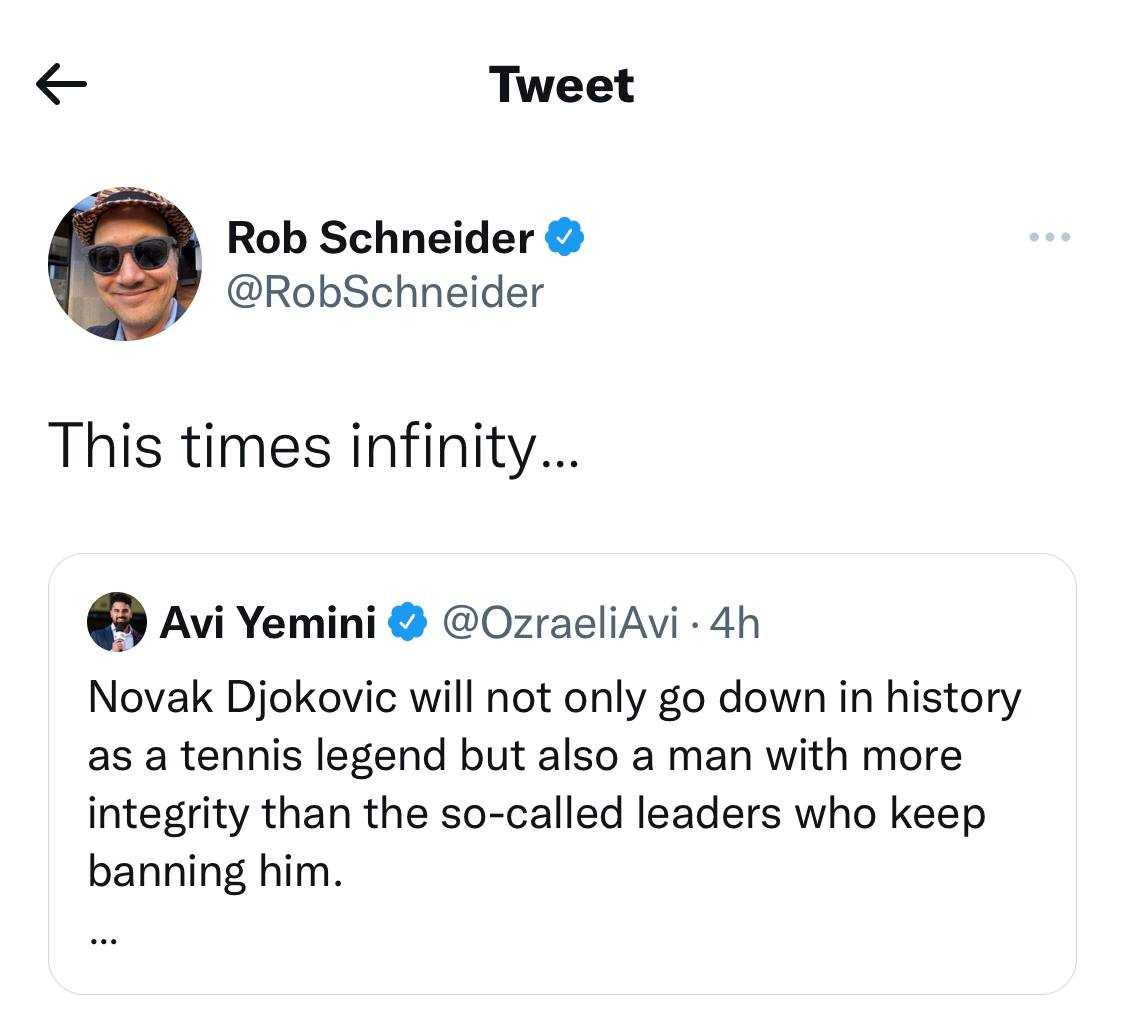Click Rob Schneider's display name
Viewport: 1125px width, 1031px height.
pos(380,237)
